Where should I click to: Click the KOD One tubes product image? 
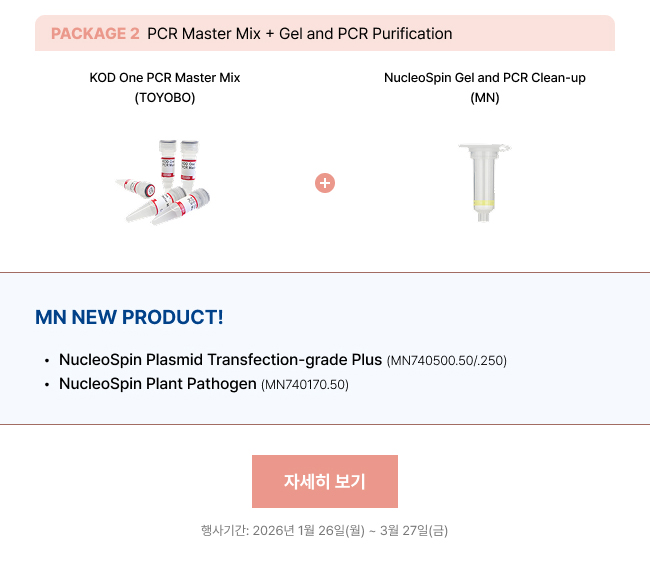165,182
